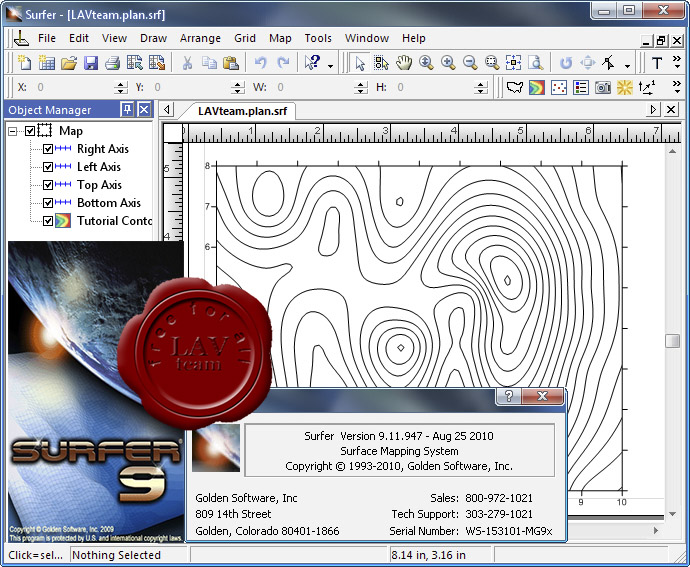Collapse the Map tree node
Image resolution: width=690 pixels, height=567 pixels.
(13, 131)
